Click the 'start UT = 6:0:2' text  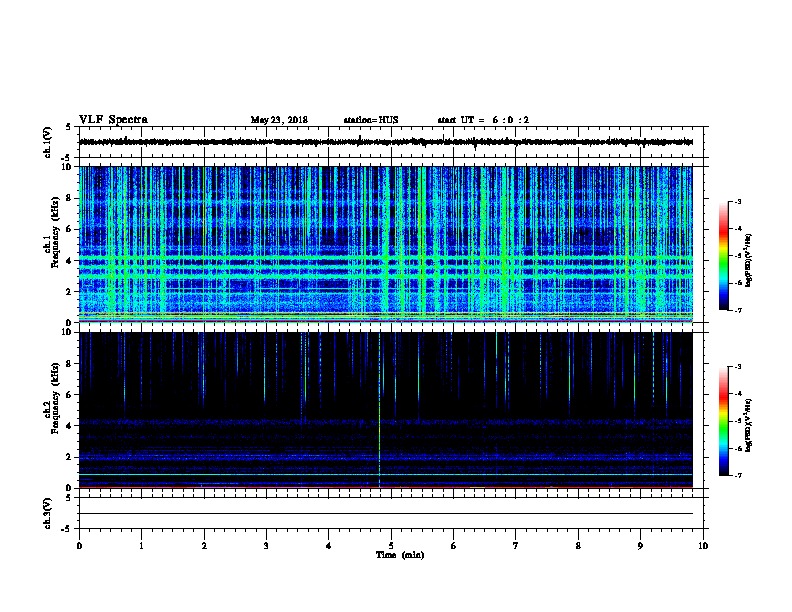pos(483,120)
